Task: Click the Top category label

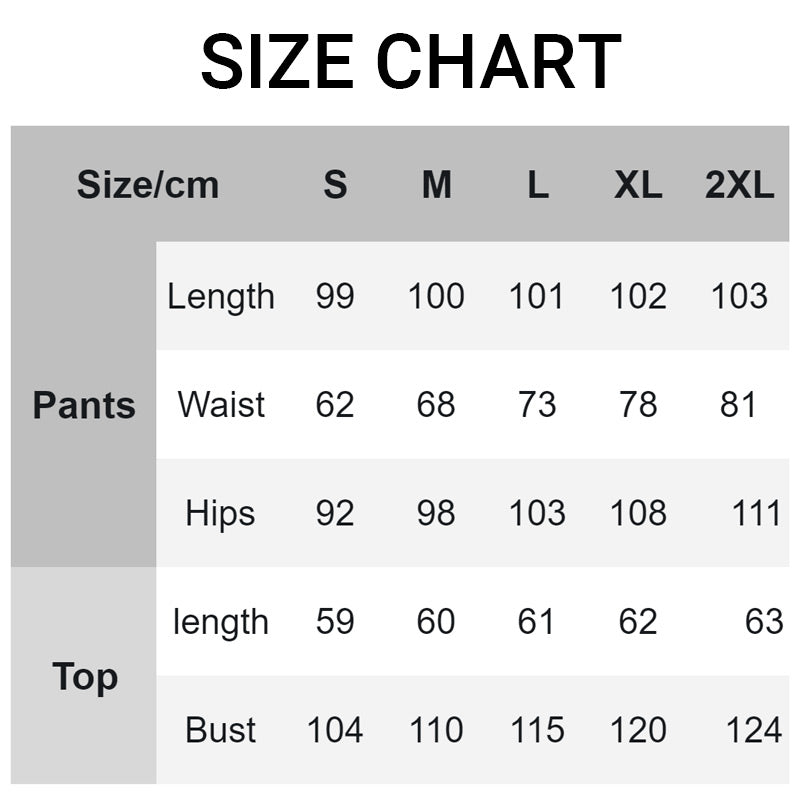Action: click(84, 677)
